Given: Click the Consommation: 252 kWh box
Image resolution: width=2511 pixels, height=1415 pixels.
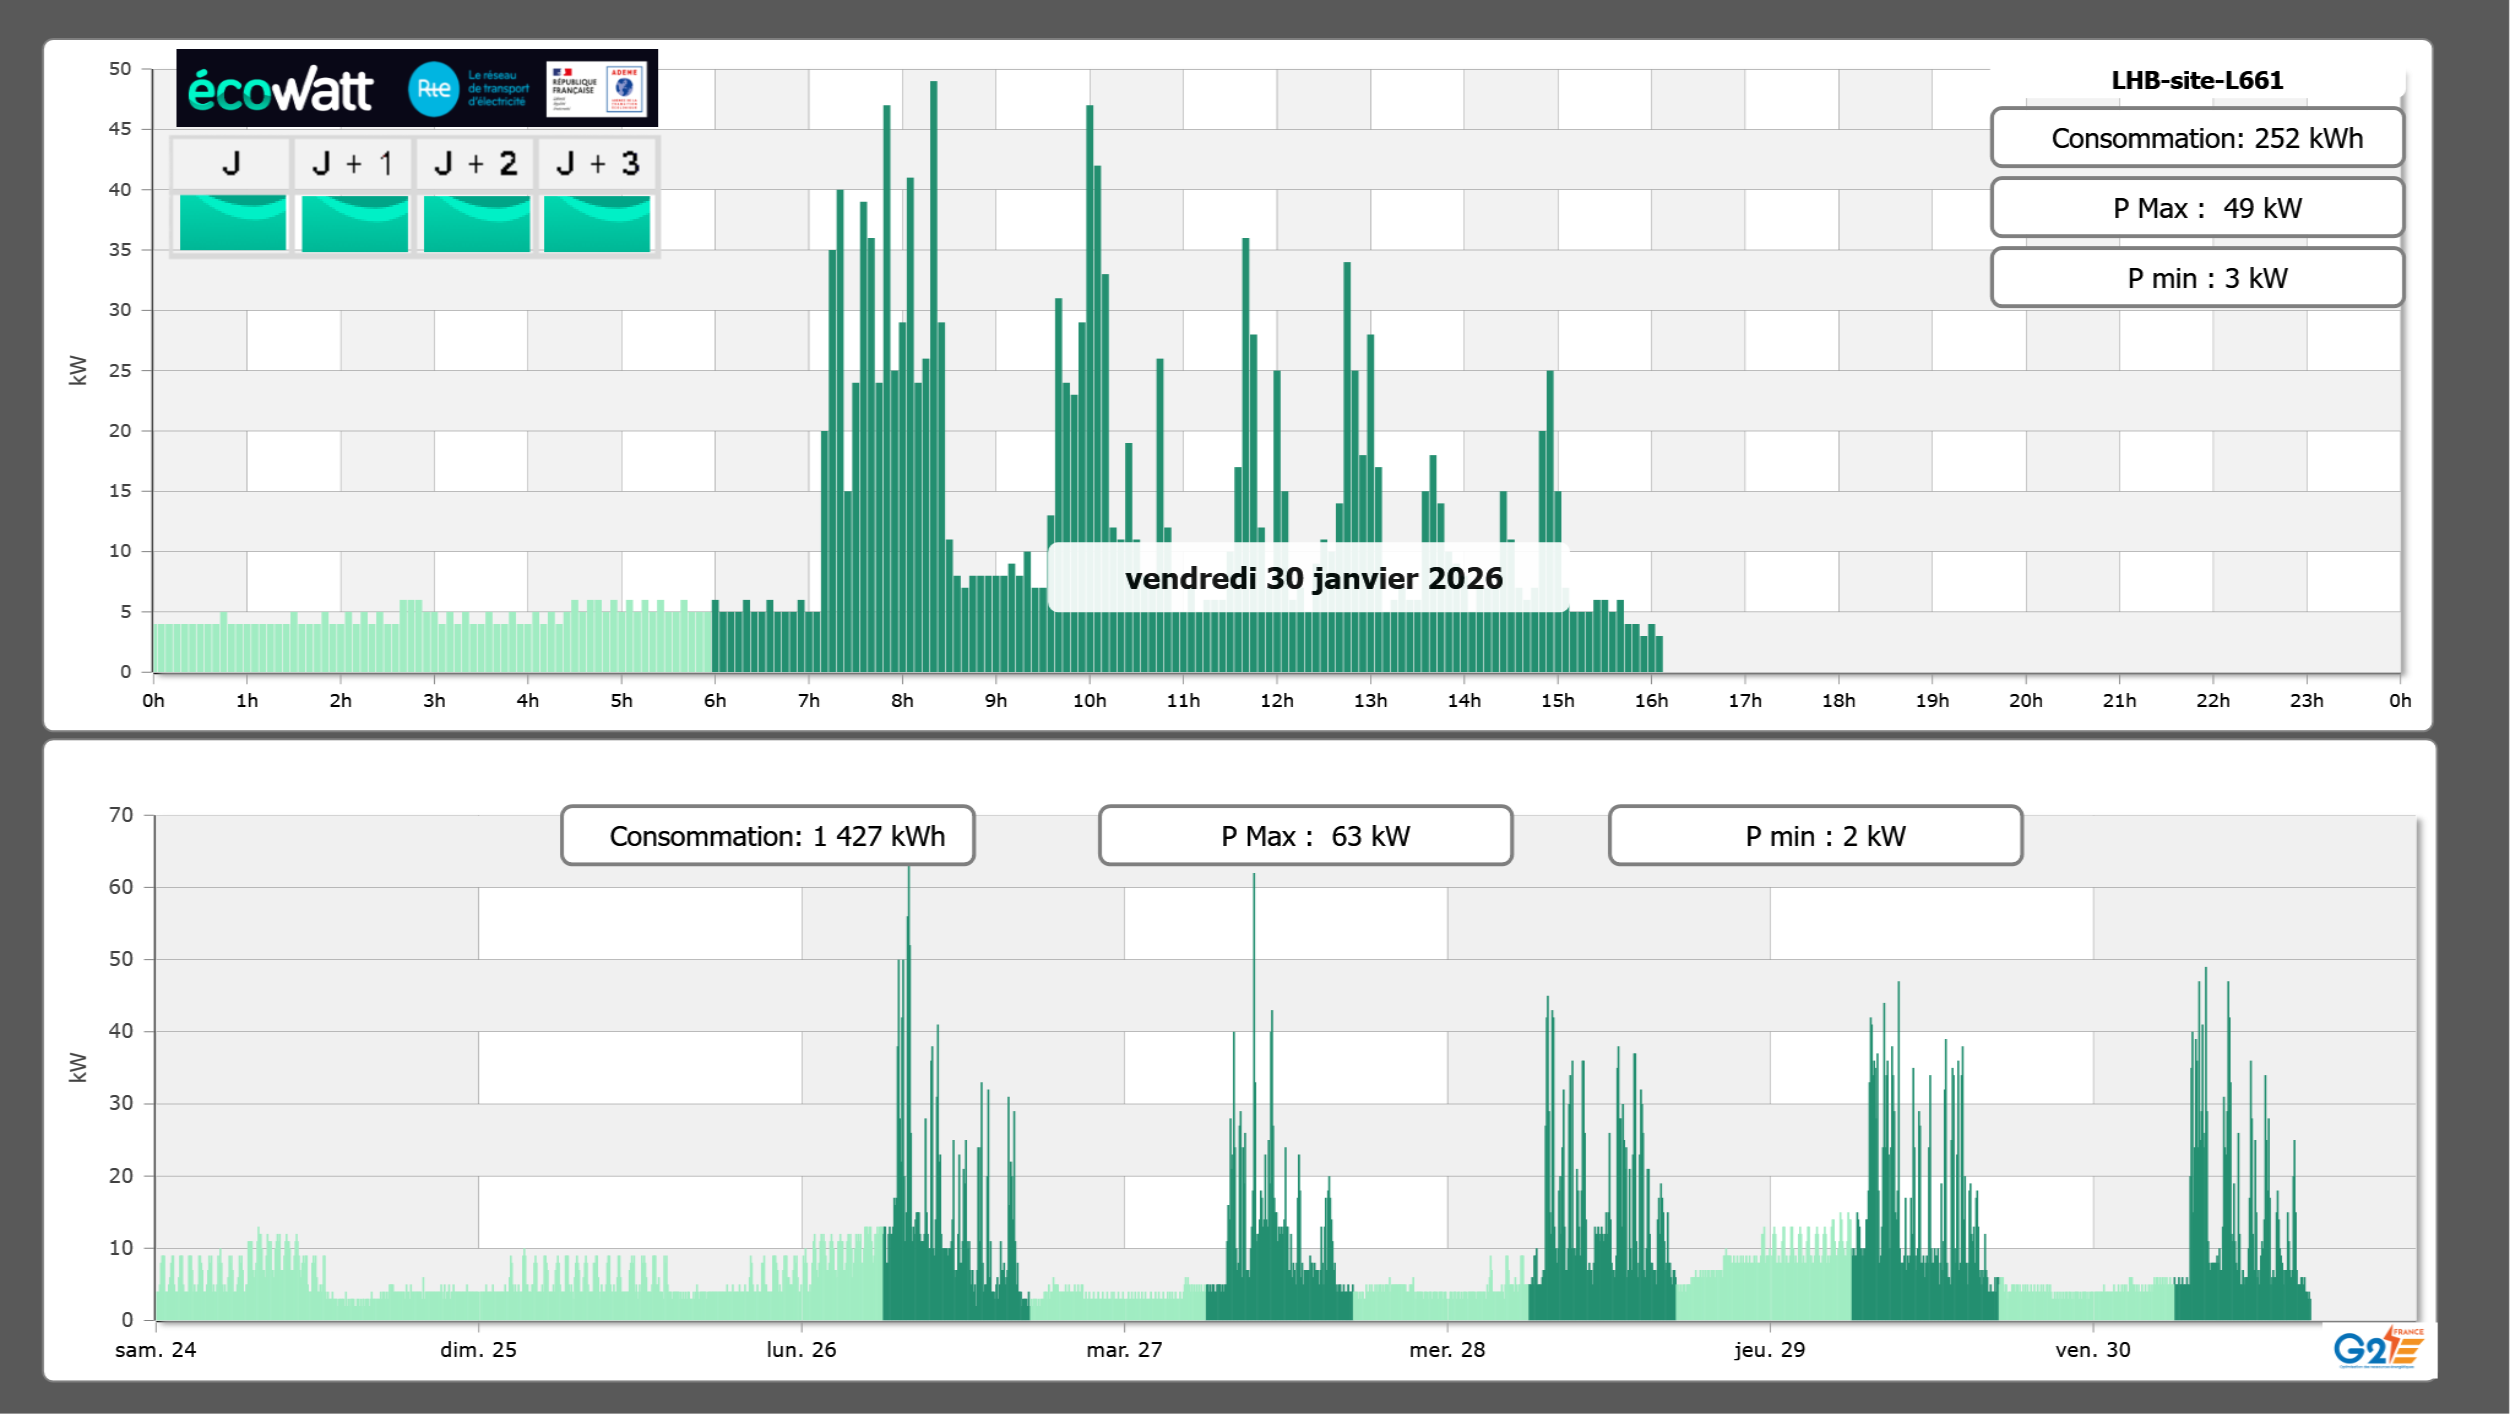Looking at the screenshot, I should pos(2196,138).
